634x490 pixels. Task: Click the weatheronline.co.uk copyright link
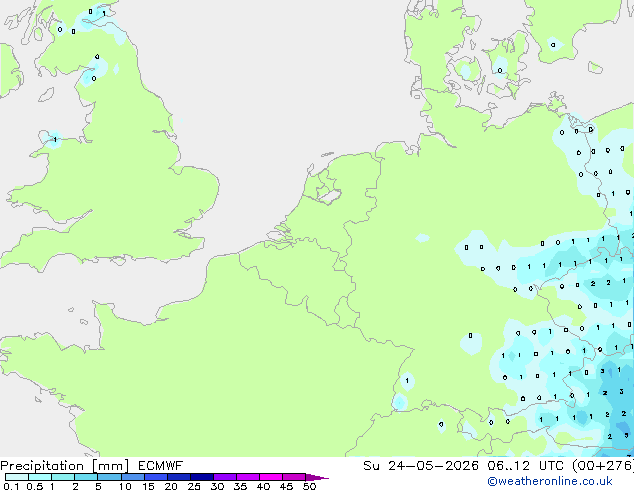pyautogui.click(x=549, y=481)
